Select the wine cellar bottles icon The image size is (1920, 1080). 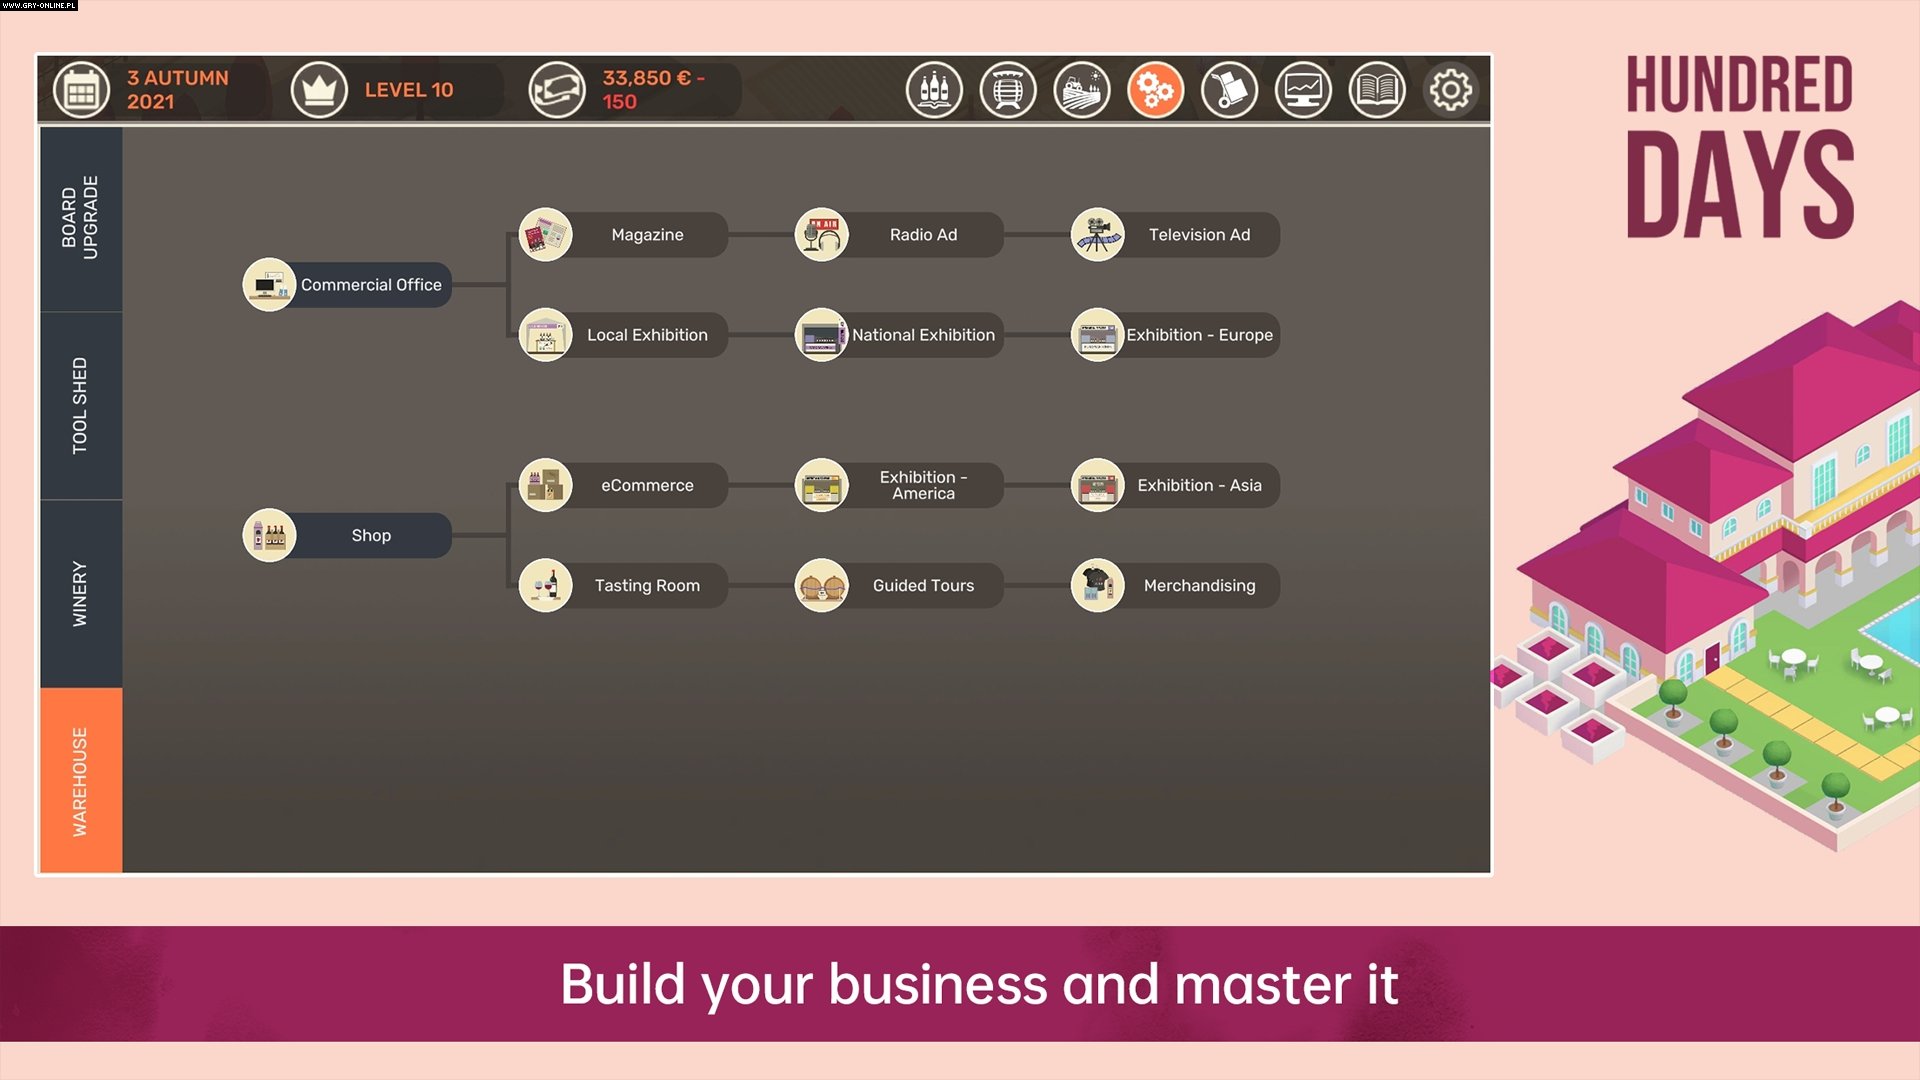point(934,89)
